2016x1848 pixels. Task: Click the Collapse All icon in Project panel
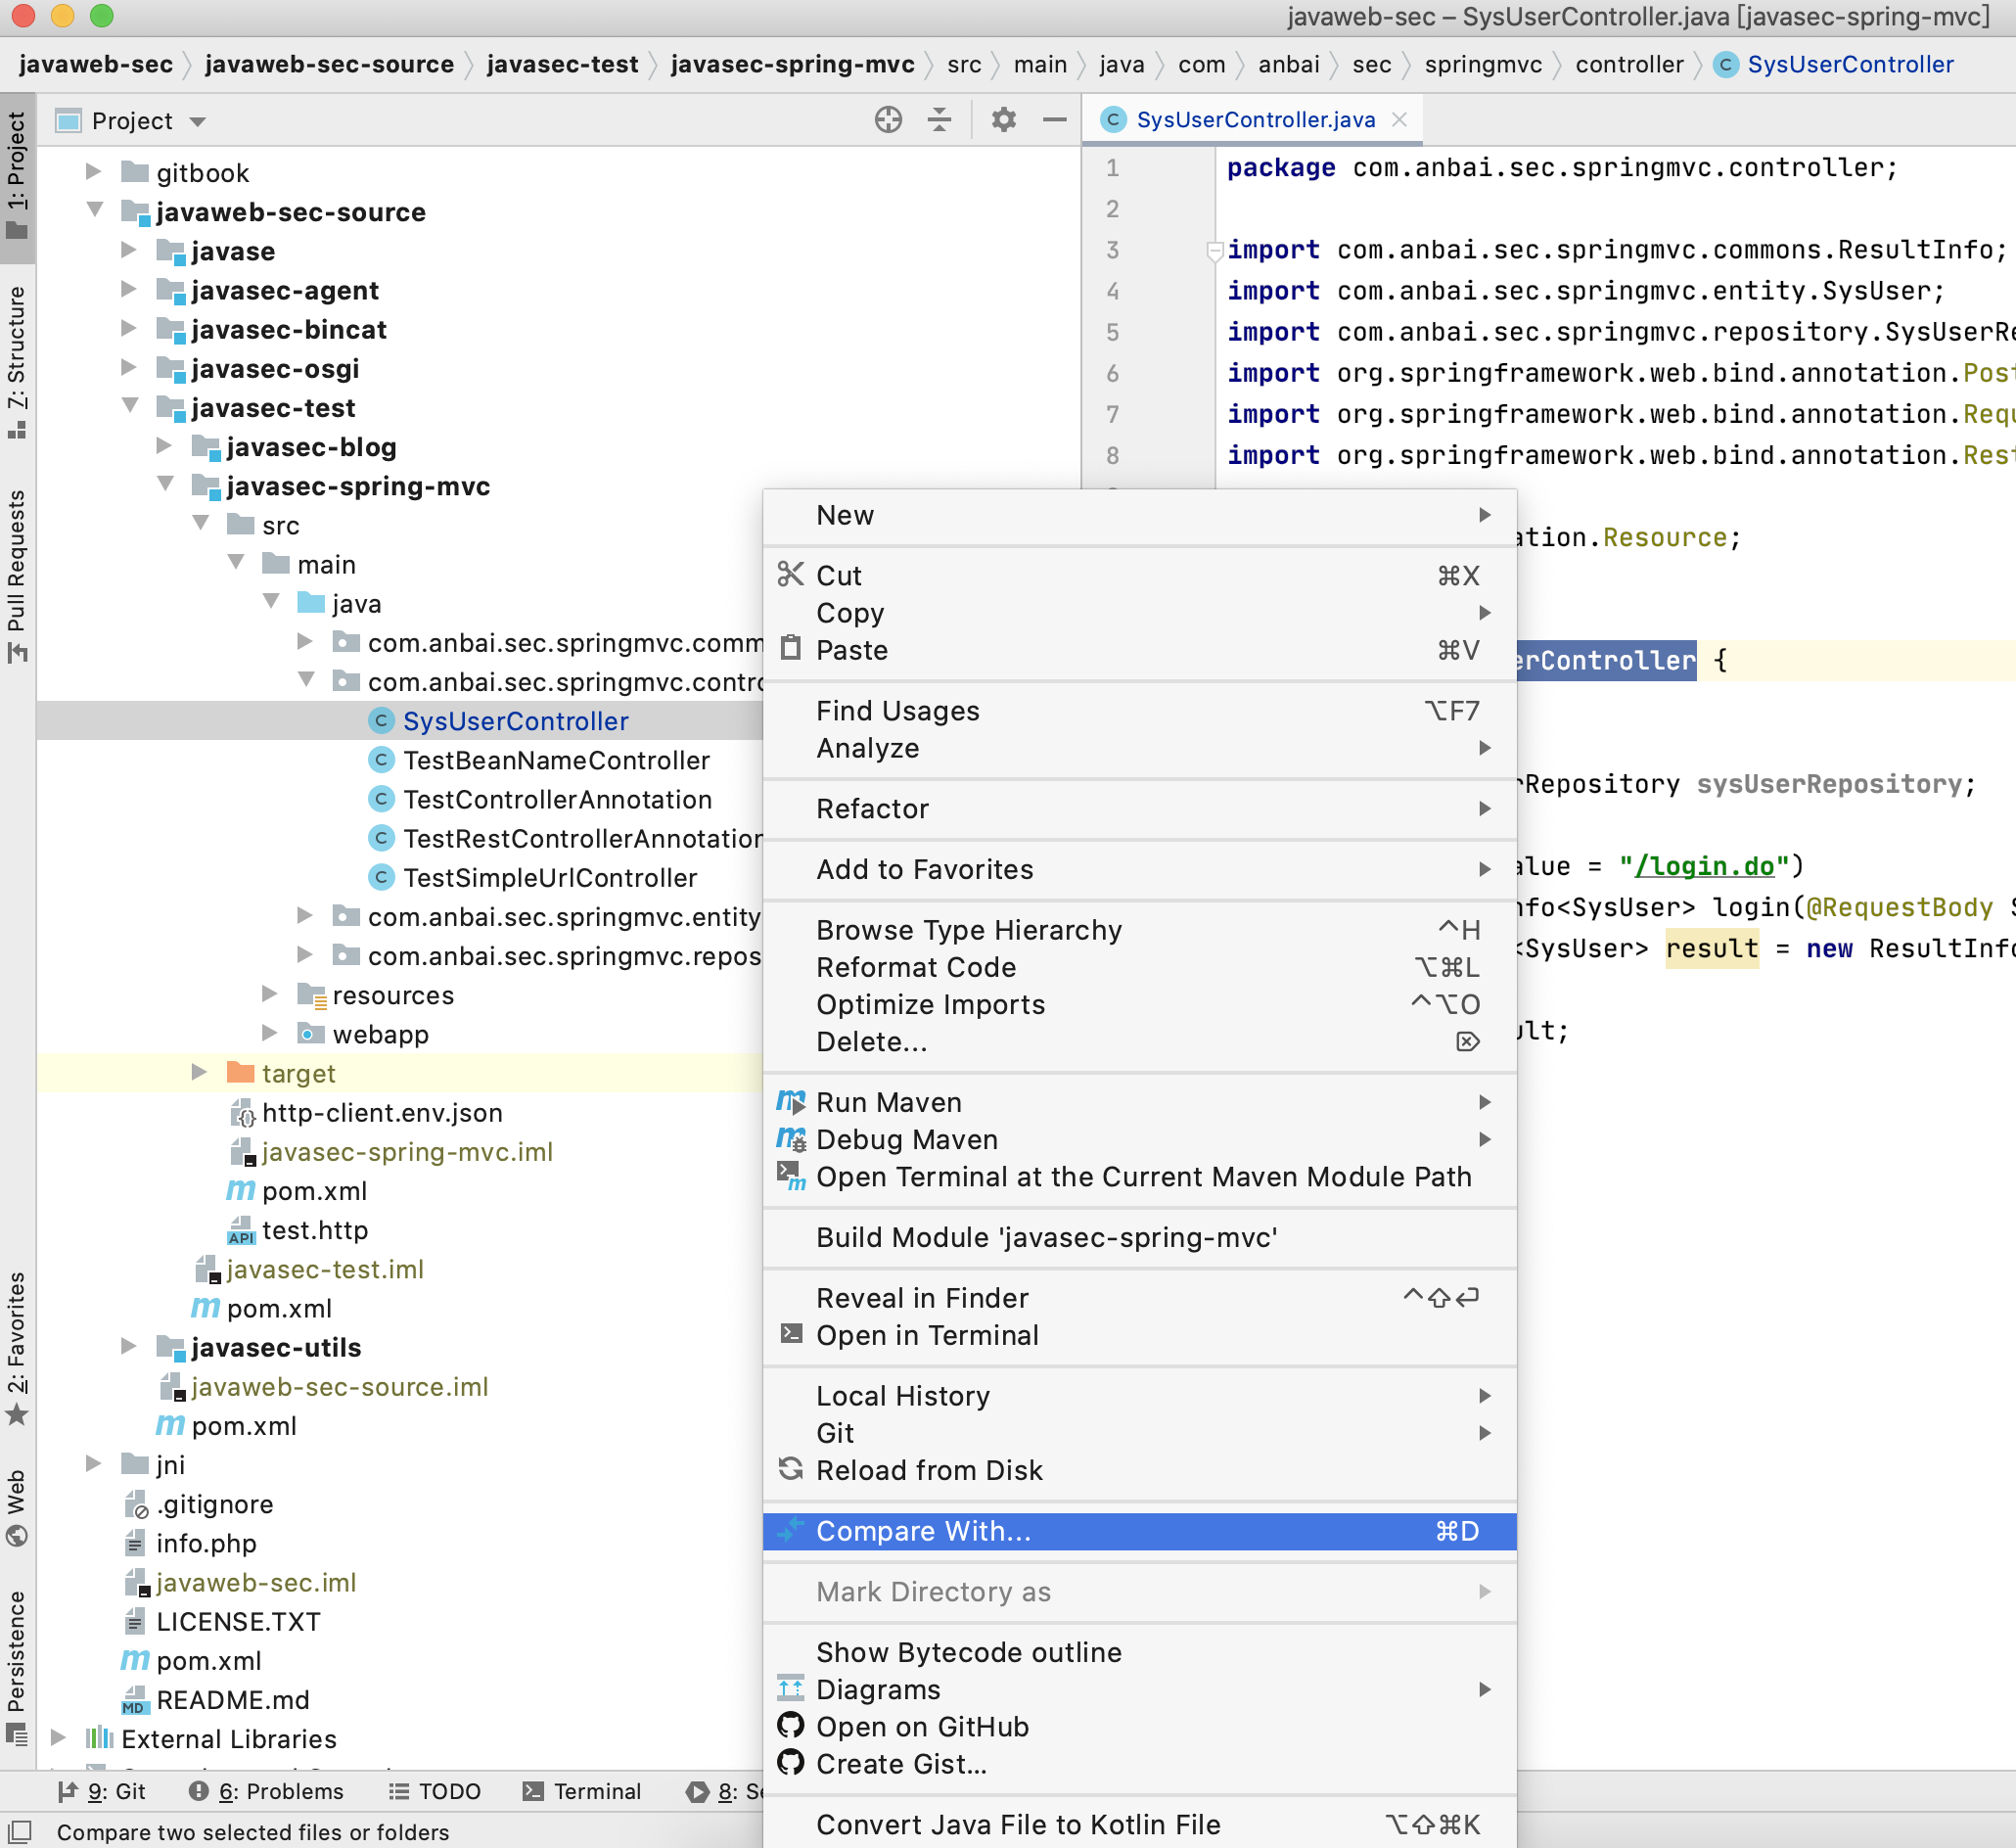pos(939,120)
